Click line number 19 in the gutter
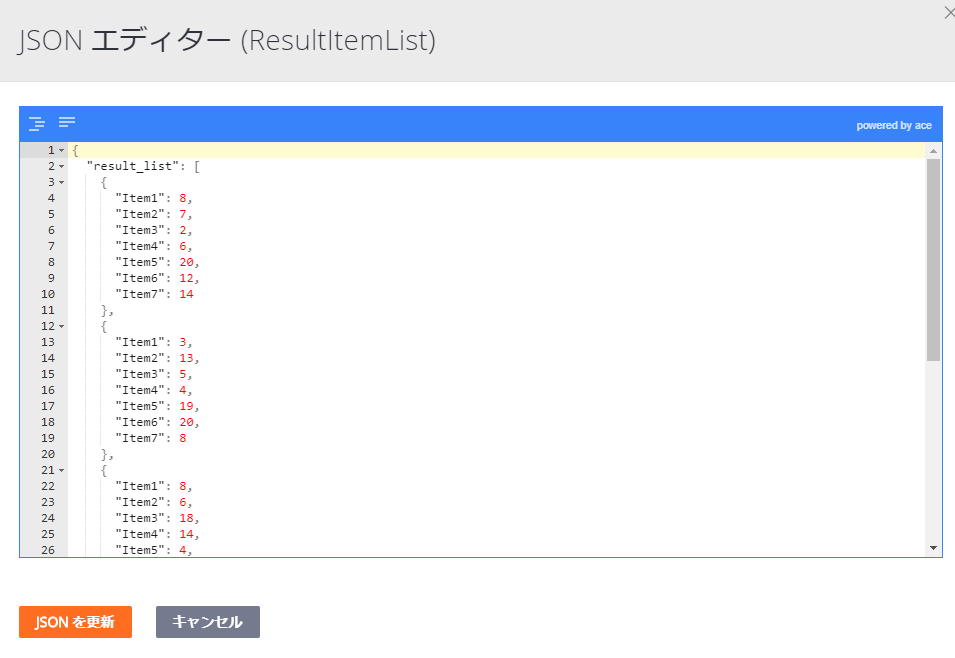 48,438
